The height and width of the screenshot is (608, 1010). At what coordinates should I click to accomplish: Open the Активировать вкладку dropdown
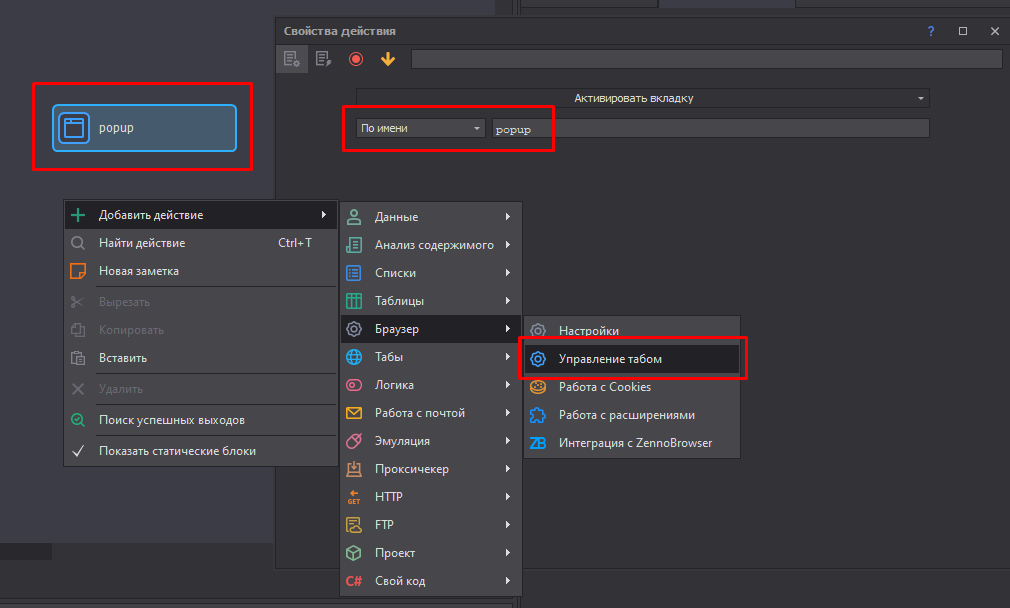pyautogui.click(x=642, y=98)
